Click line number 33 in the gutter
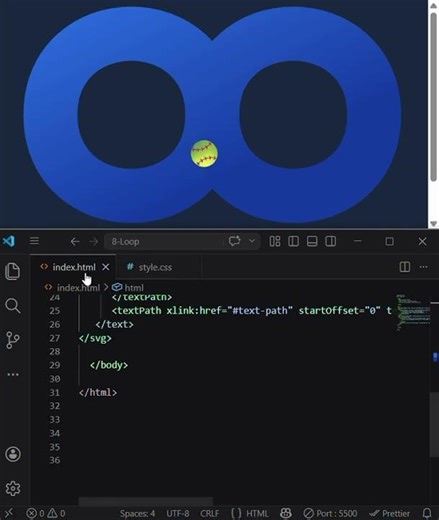 (55, 419)
